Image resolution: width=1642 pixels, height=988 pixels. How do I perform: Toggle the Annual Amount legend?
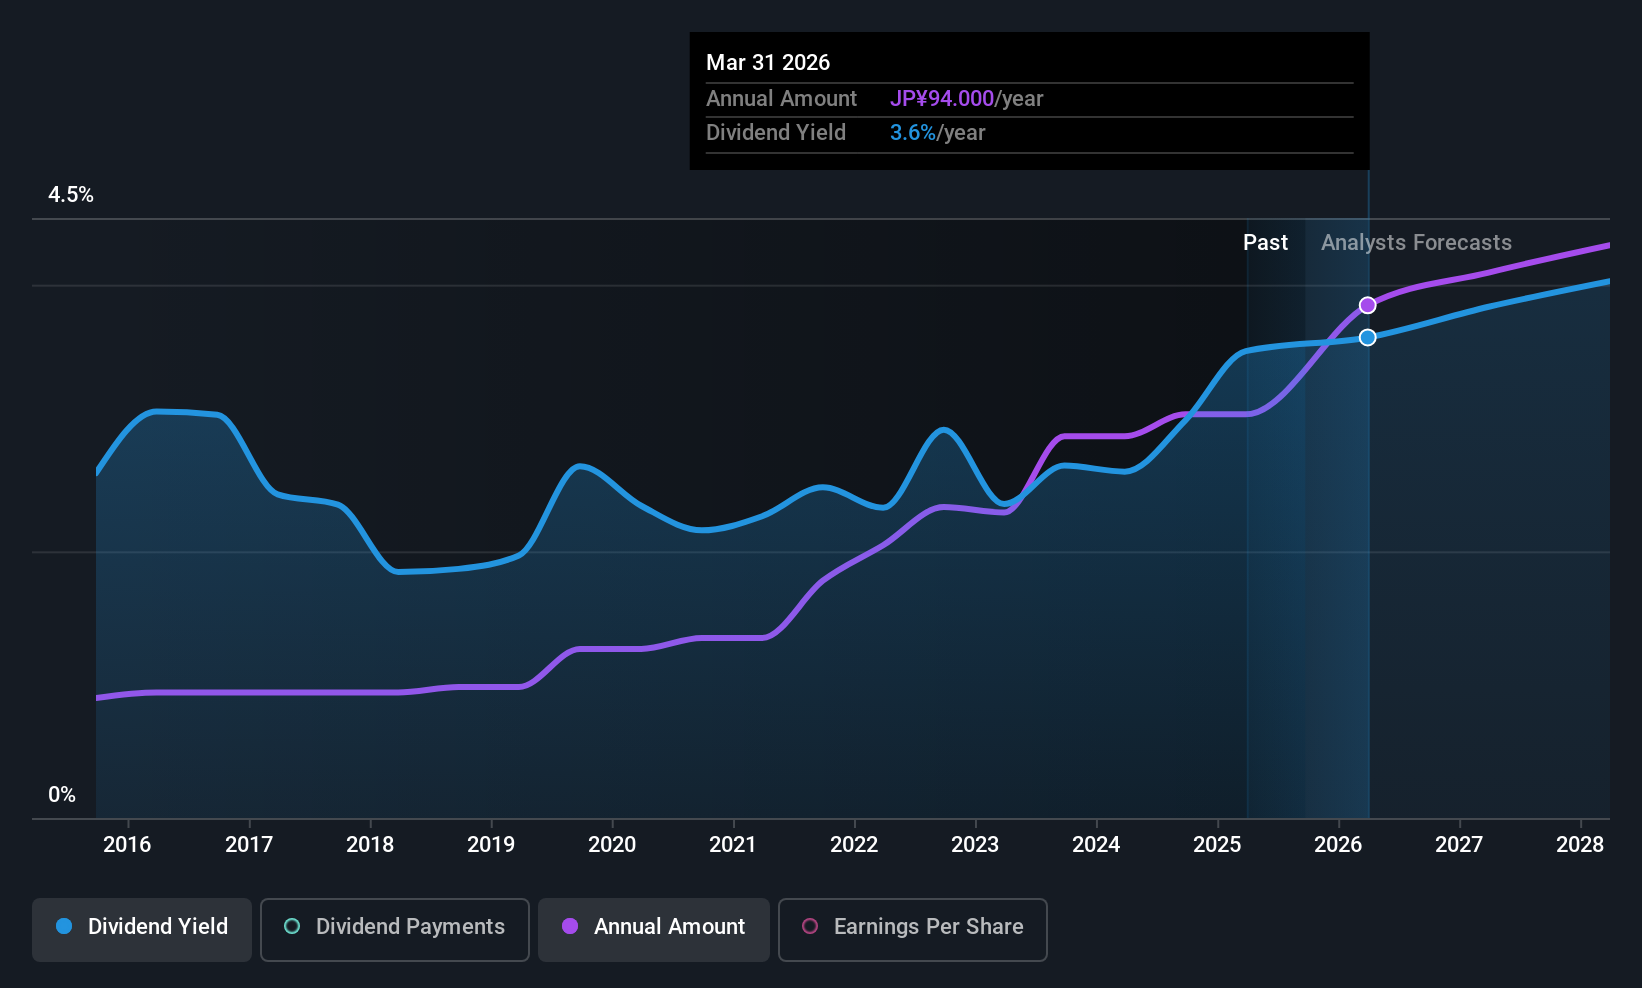(x=654, y=929)
